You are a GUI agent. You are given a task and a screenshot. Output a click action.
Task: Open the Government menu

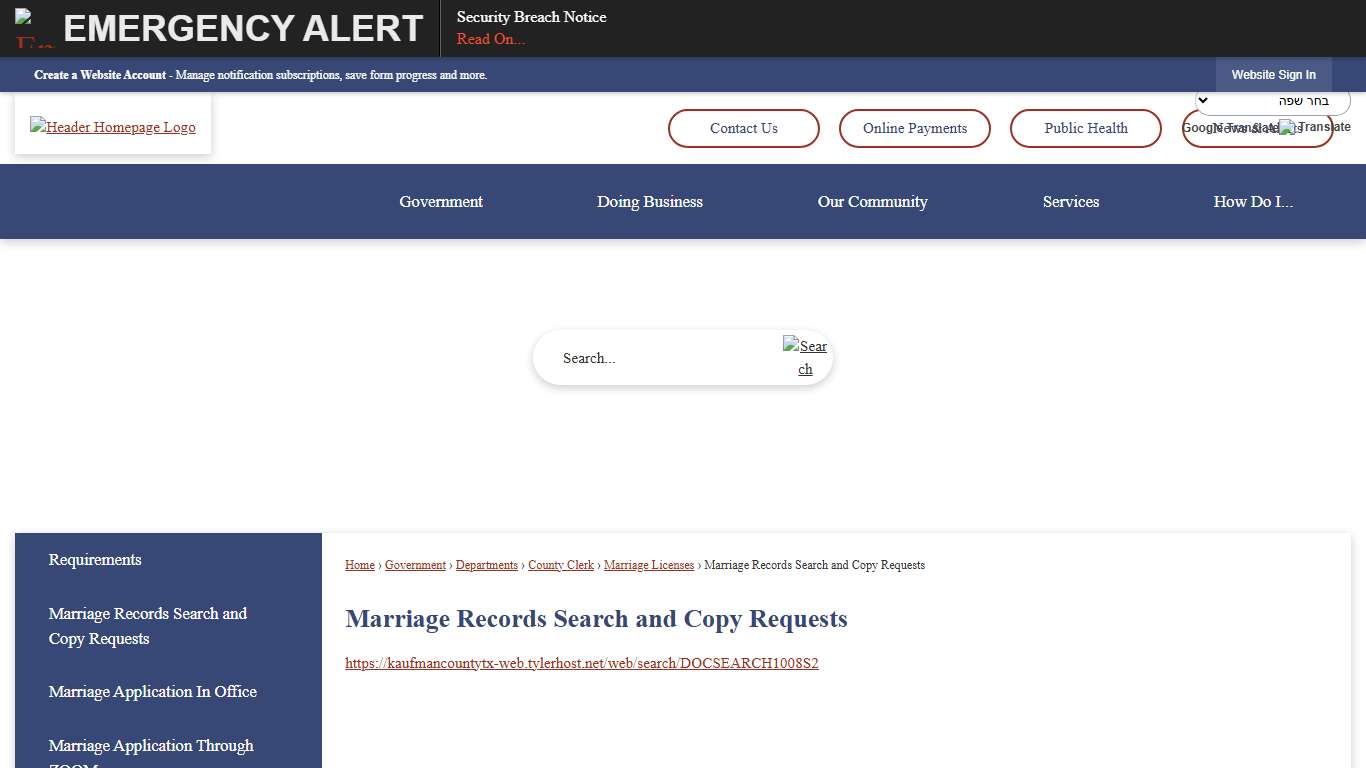coord(440,201)
